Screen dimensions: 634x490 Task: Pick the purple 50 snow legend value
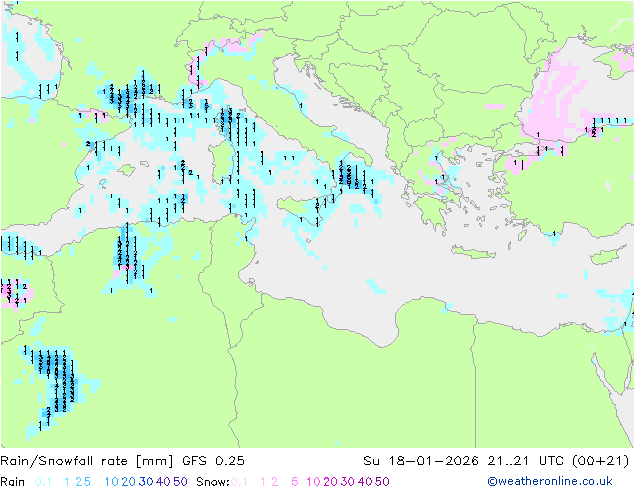382,482
